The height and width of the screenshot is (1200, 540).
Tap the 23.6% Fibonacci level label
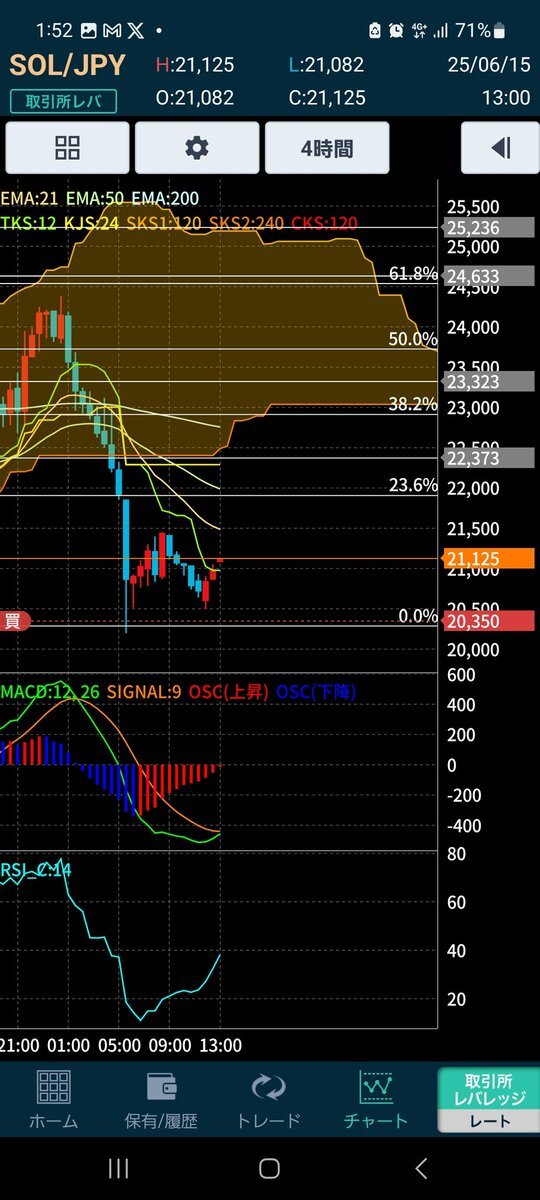pyautogui.click(x=412, y=485)
